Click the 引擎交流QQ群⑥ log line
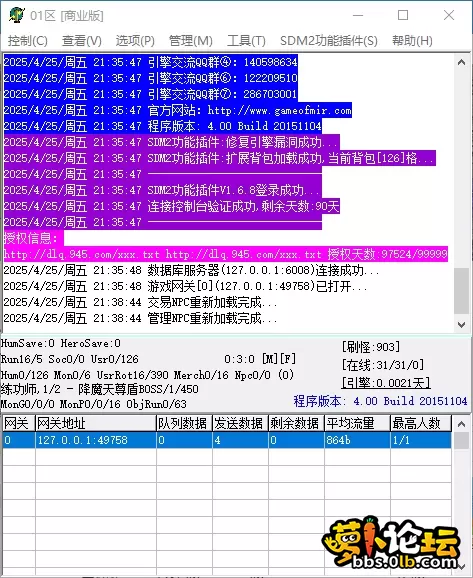The width and height of the screenshot is (473, 578). pyautogui.click(x=151, y=78)
